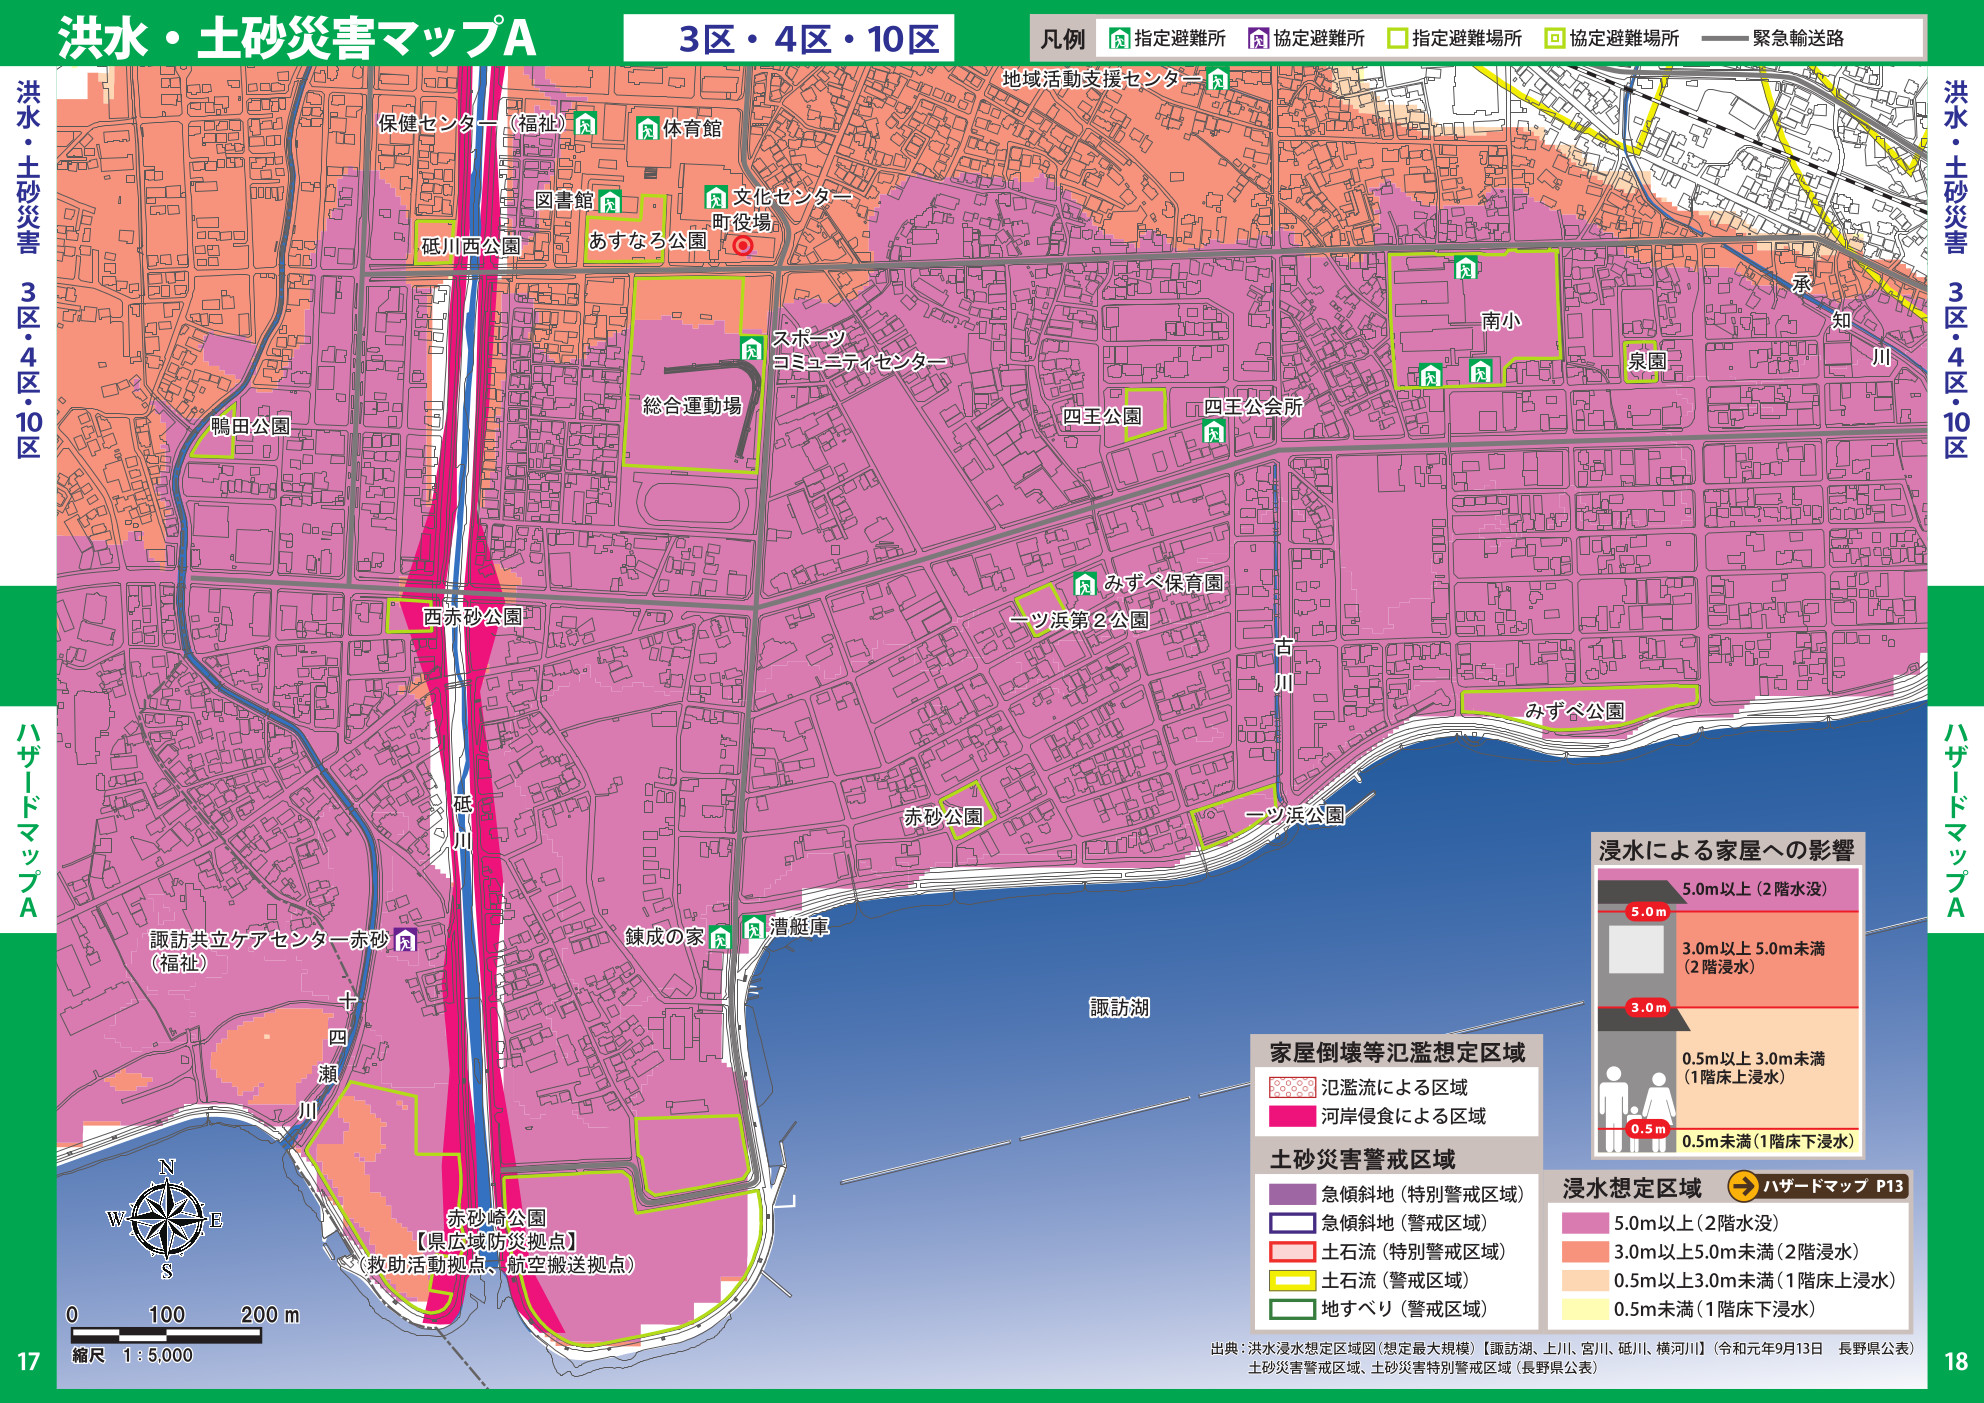This screenshot has height=1403, width=1984.
Task: Click the shelter icon beside 体育館
Action: (x=648, y=128)
